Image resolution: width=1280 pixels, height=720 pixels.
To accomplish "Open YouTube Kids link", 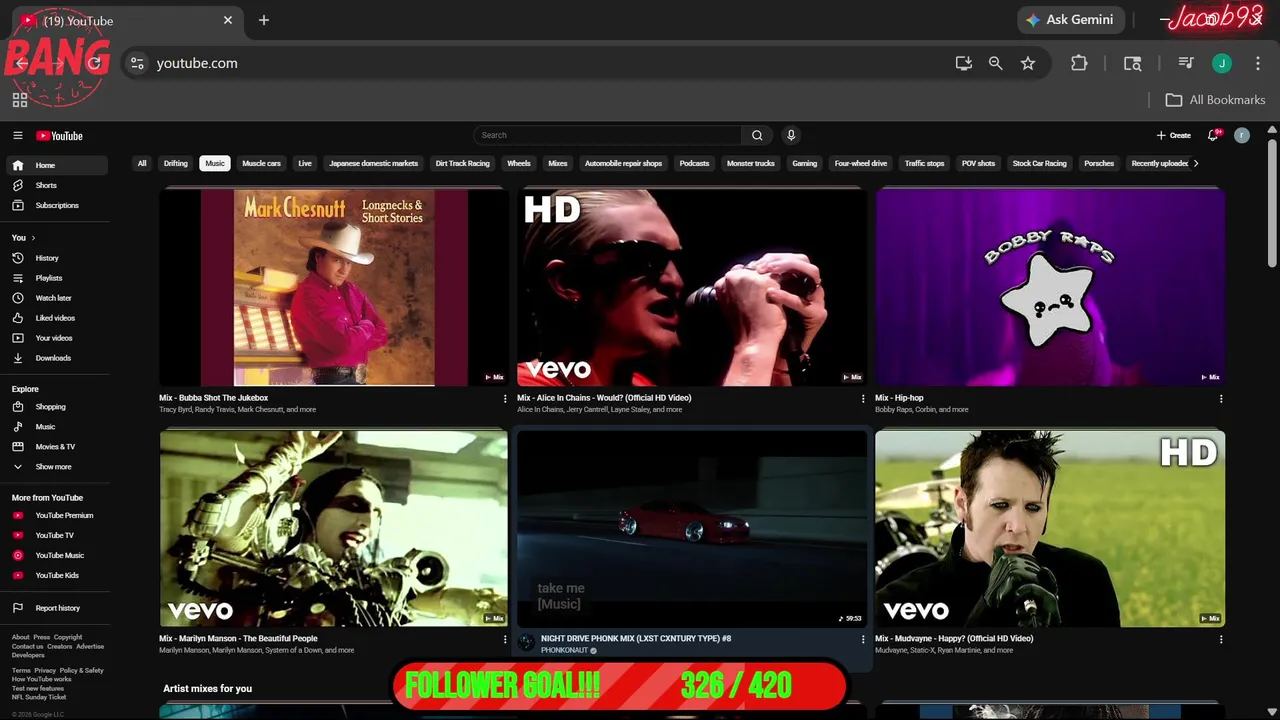I will [x=58, y=575].
